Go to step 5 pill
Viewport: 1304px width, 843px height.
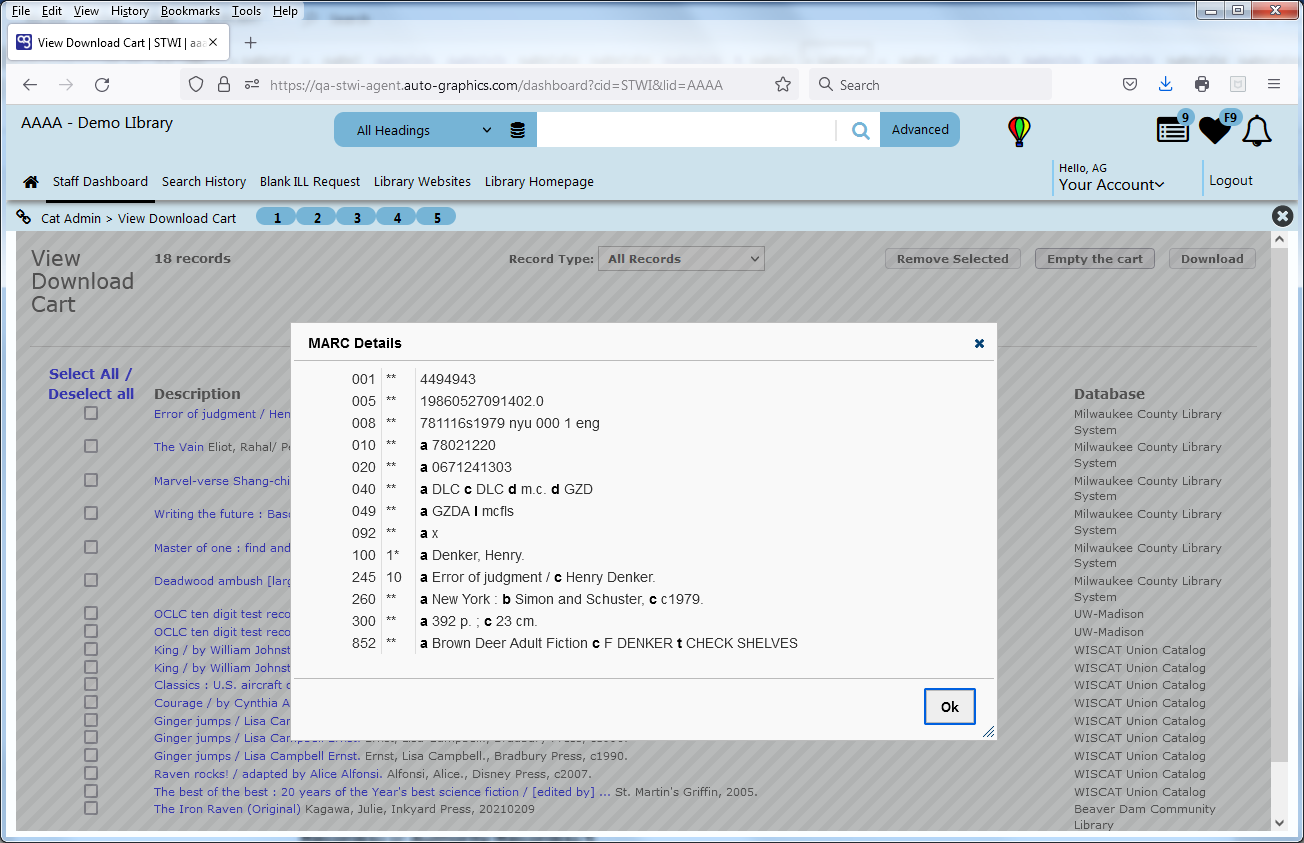tap(437, 217)
